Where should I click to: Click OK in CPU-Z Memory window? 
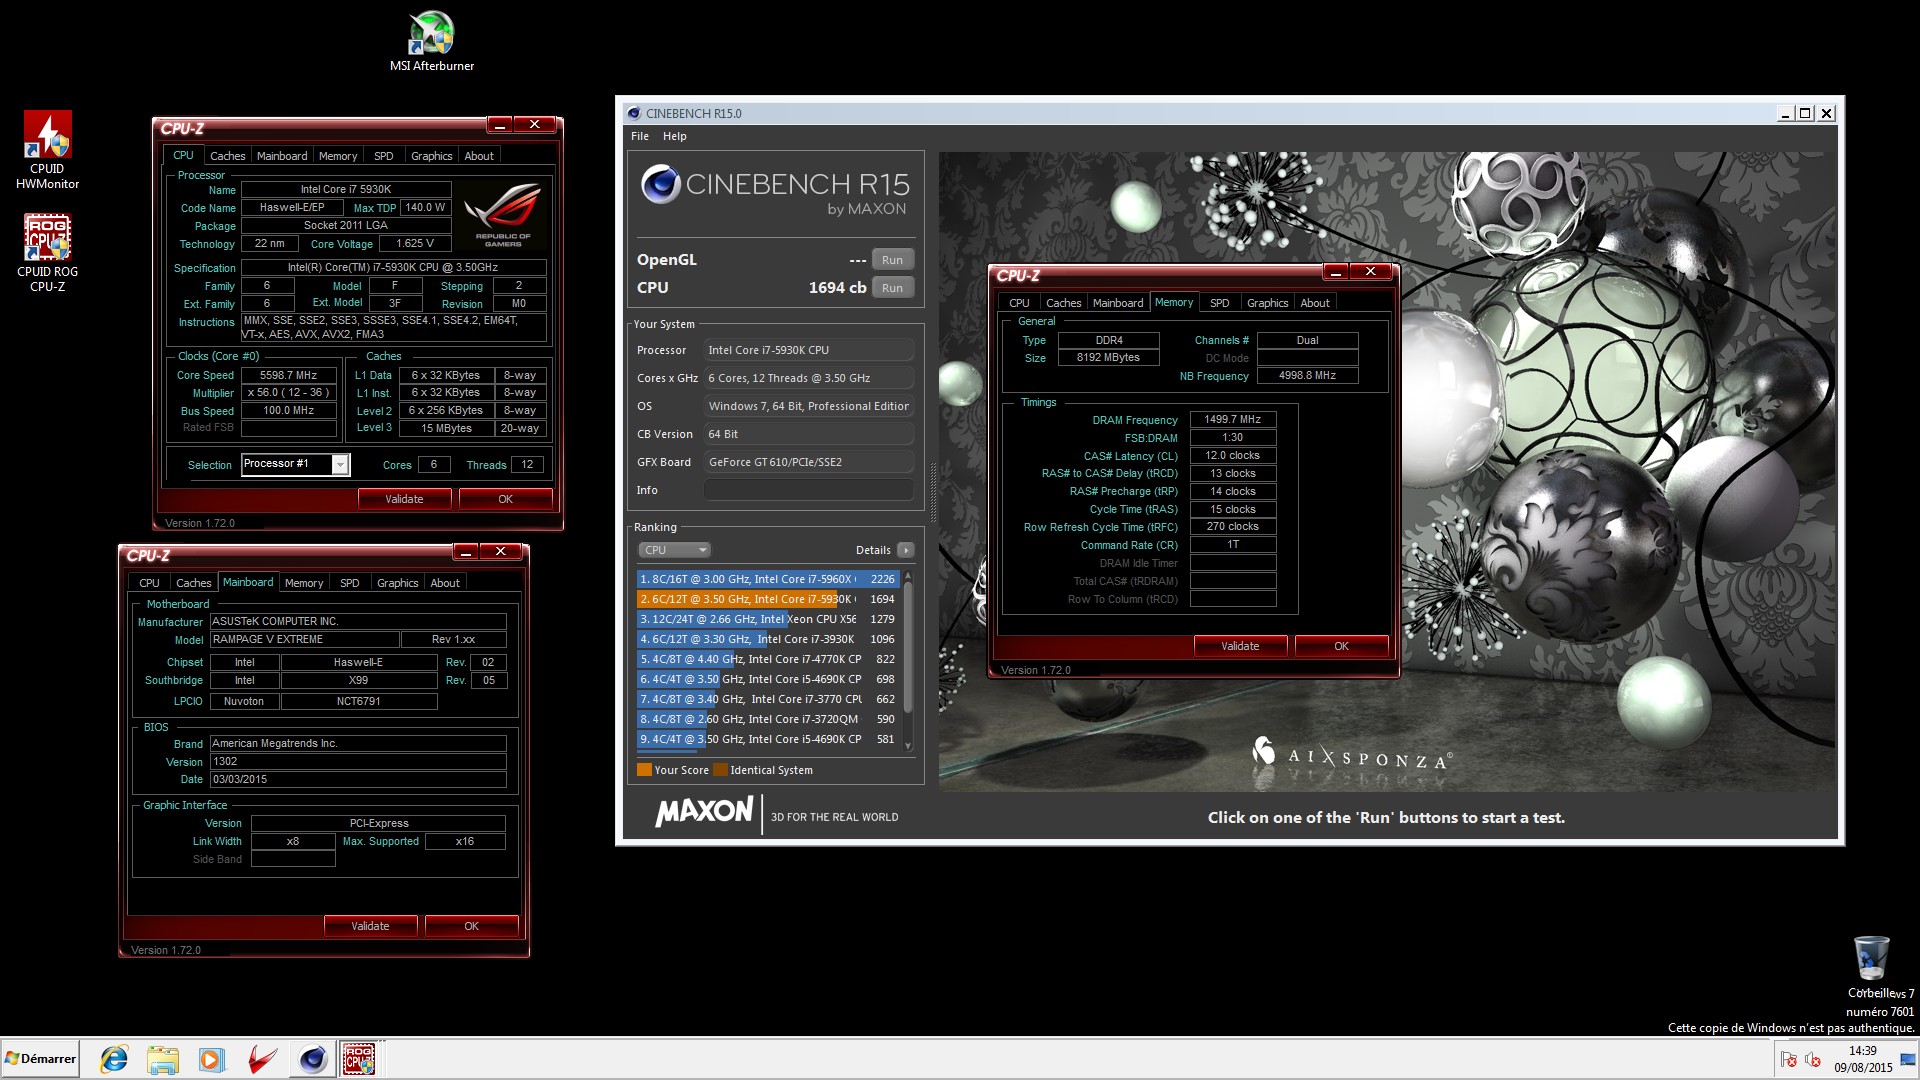tap(1341, 646)
